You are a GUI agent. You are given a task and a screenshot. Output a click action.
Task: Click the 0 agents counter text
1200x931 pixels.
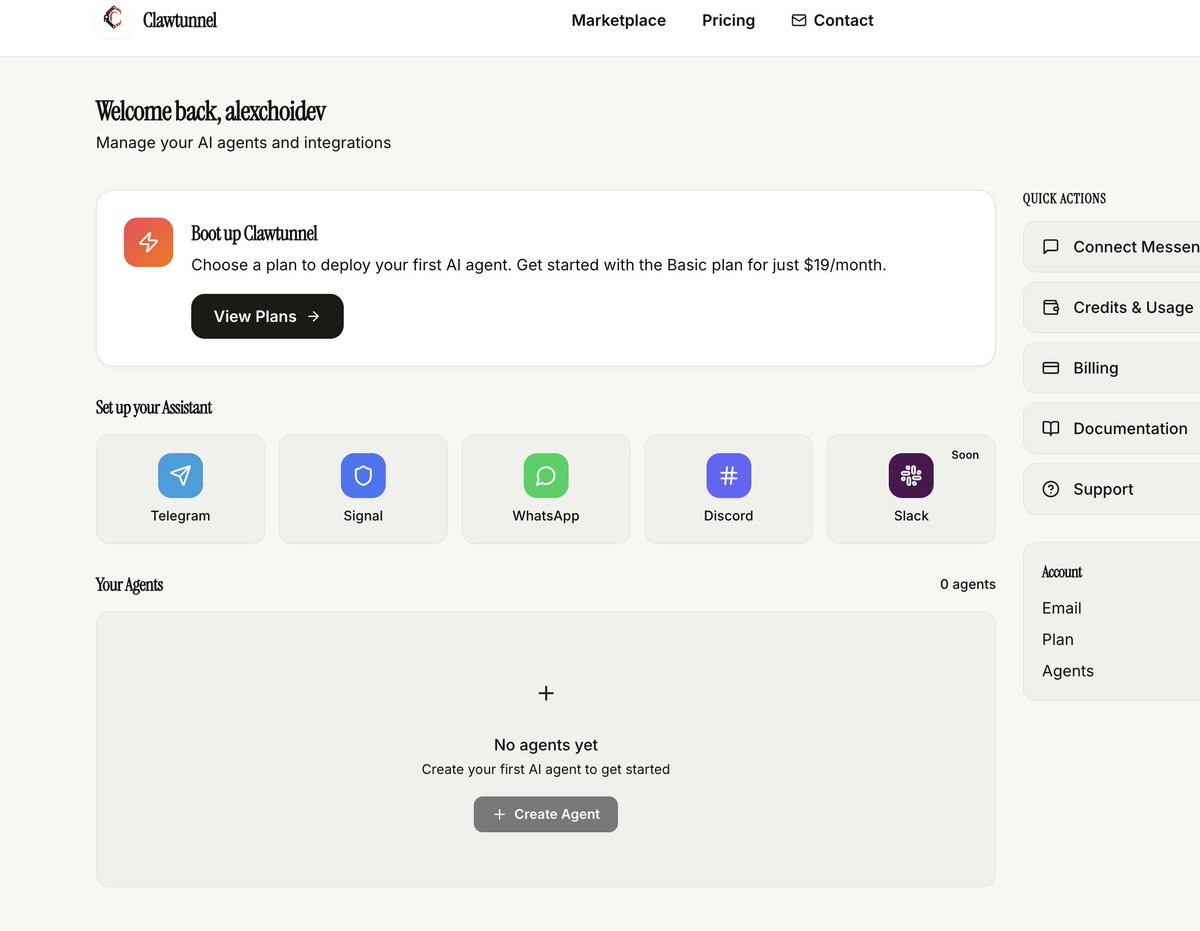(968, 584)
